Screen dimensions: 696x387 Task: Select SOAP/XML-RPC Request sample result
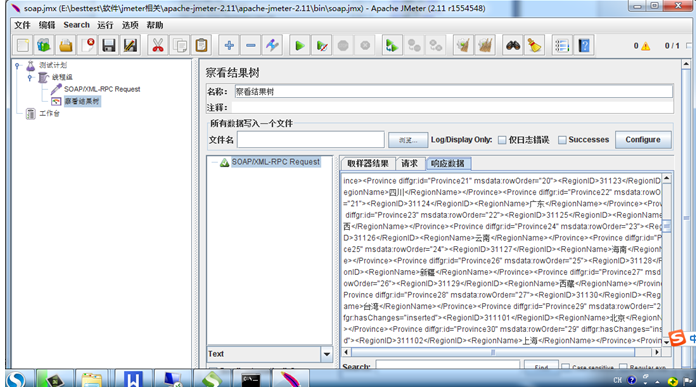point(275,162)
